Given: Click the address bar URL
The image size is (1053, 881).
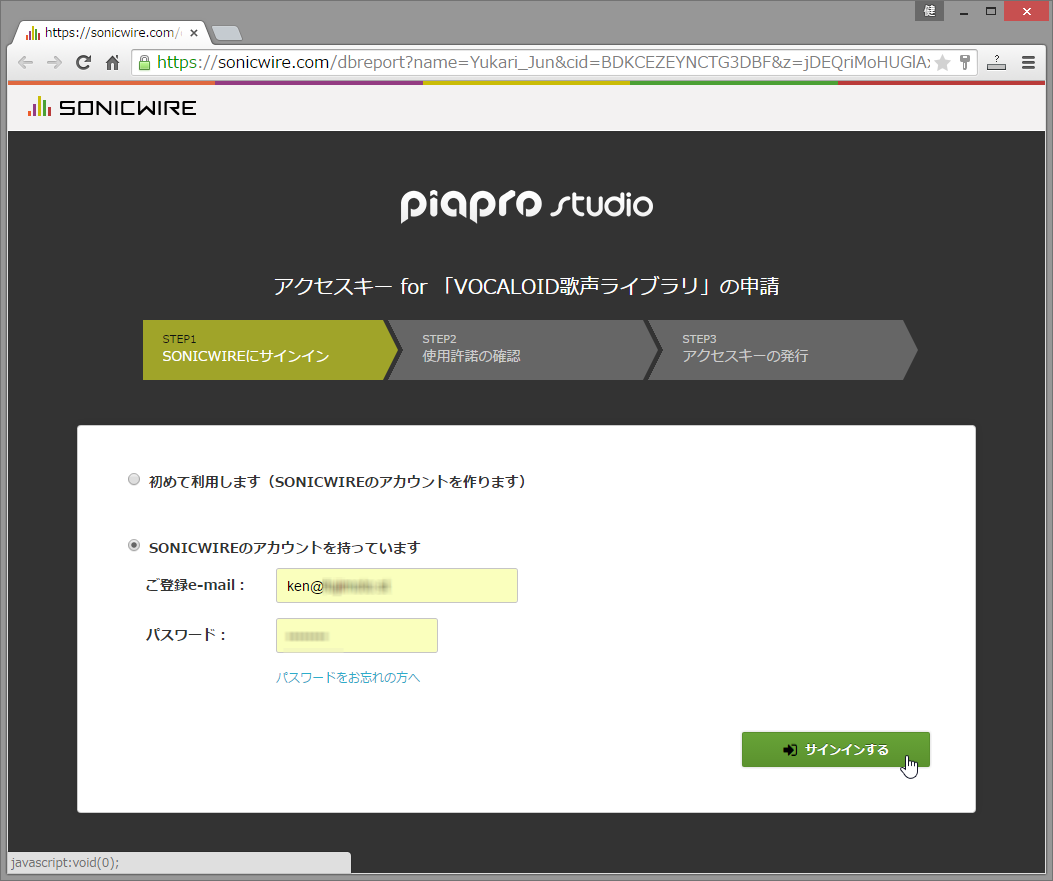Looking at the screenshot, I should [x=543, y=62].
